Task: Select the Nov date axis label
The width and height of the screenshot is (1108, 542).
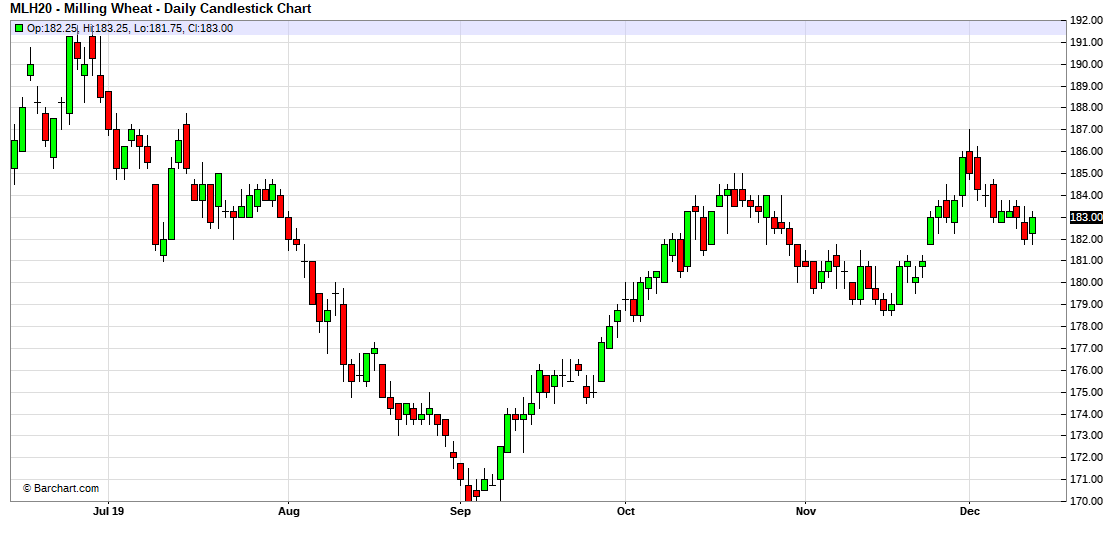Action: pyautogui.click(x=806, y=512)
